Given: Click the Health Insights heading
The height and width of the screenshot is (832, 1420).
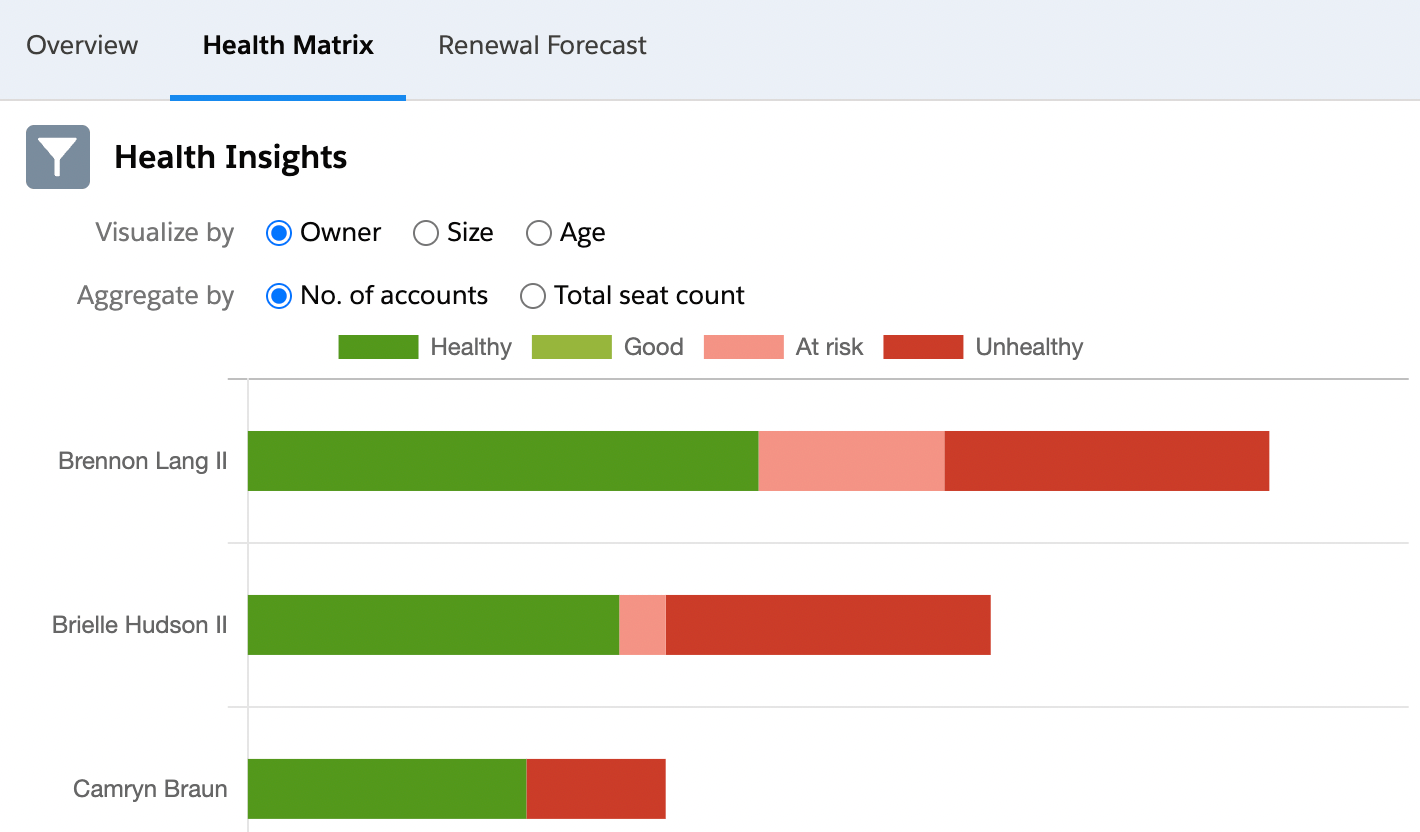Looking at the screenshot, I should (x=231, y=157).
